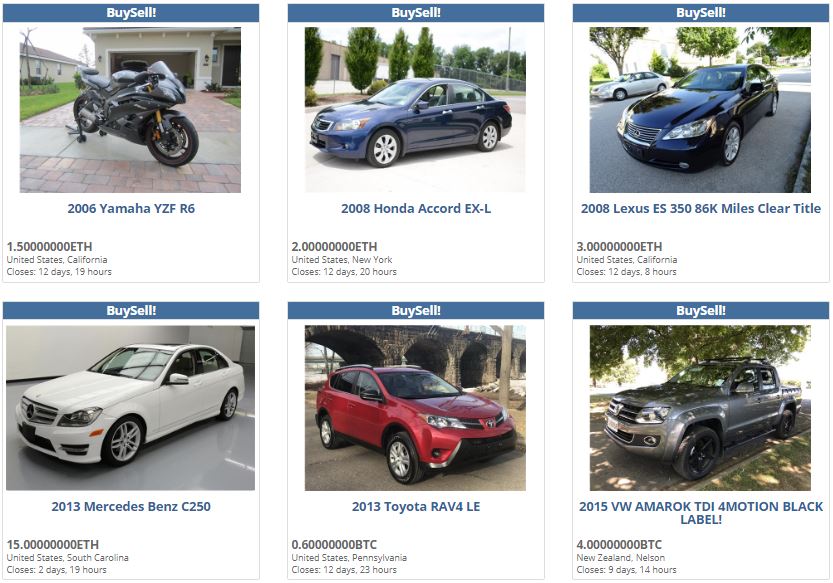This screenshot has height=583, width=833.
Task: Follow the 2008 Honda Accord EX-L title link
Action: [416, 208]
